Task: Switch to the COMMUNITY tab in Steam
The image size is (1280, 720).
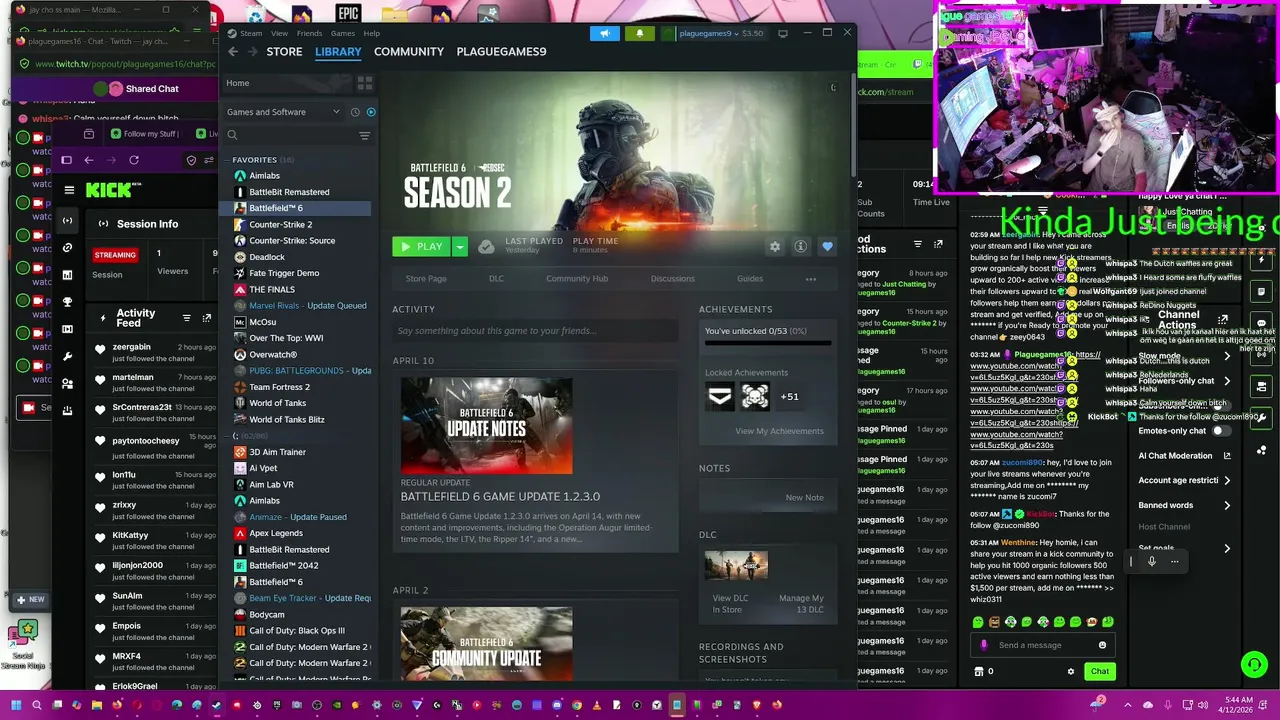Action: pyautogui.click(x=409, y=52)
